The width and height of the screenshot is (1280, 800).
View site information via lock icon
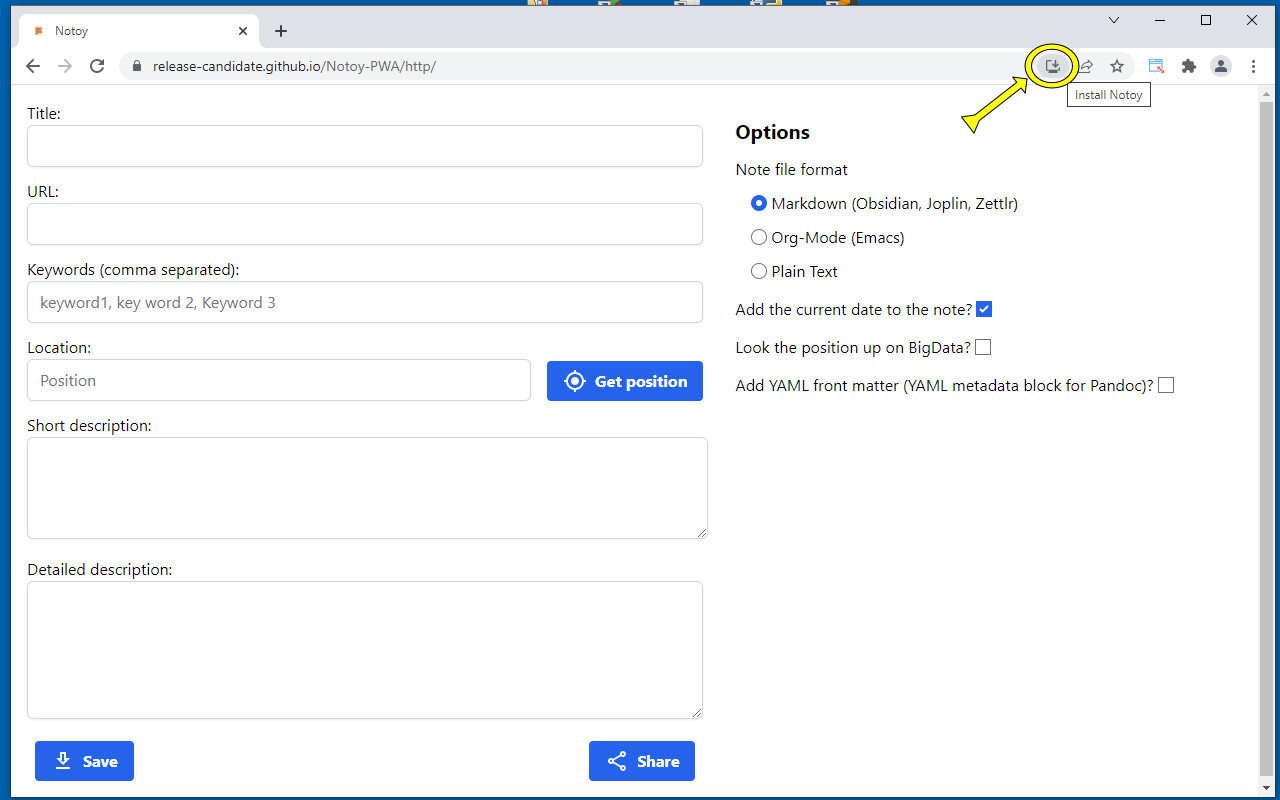pyautogui.click(x=138, y=66)
